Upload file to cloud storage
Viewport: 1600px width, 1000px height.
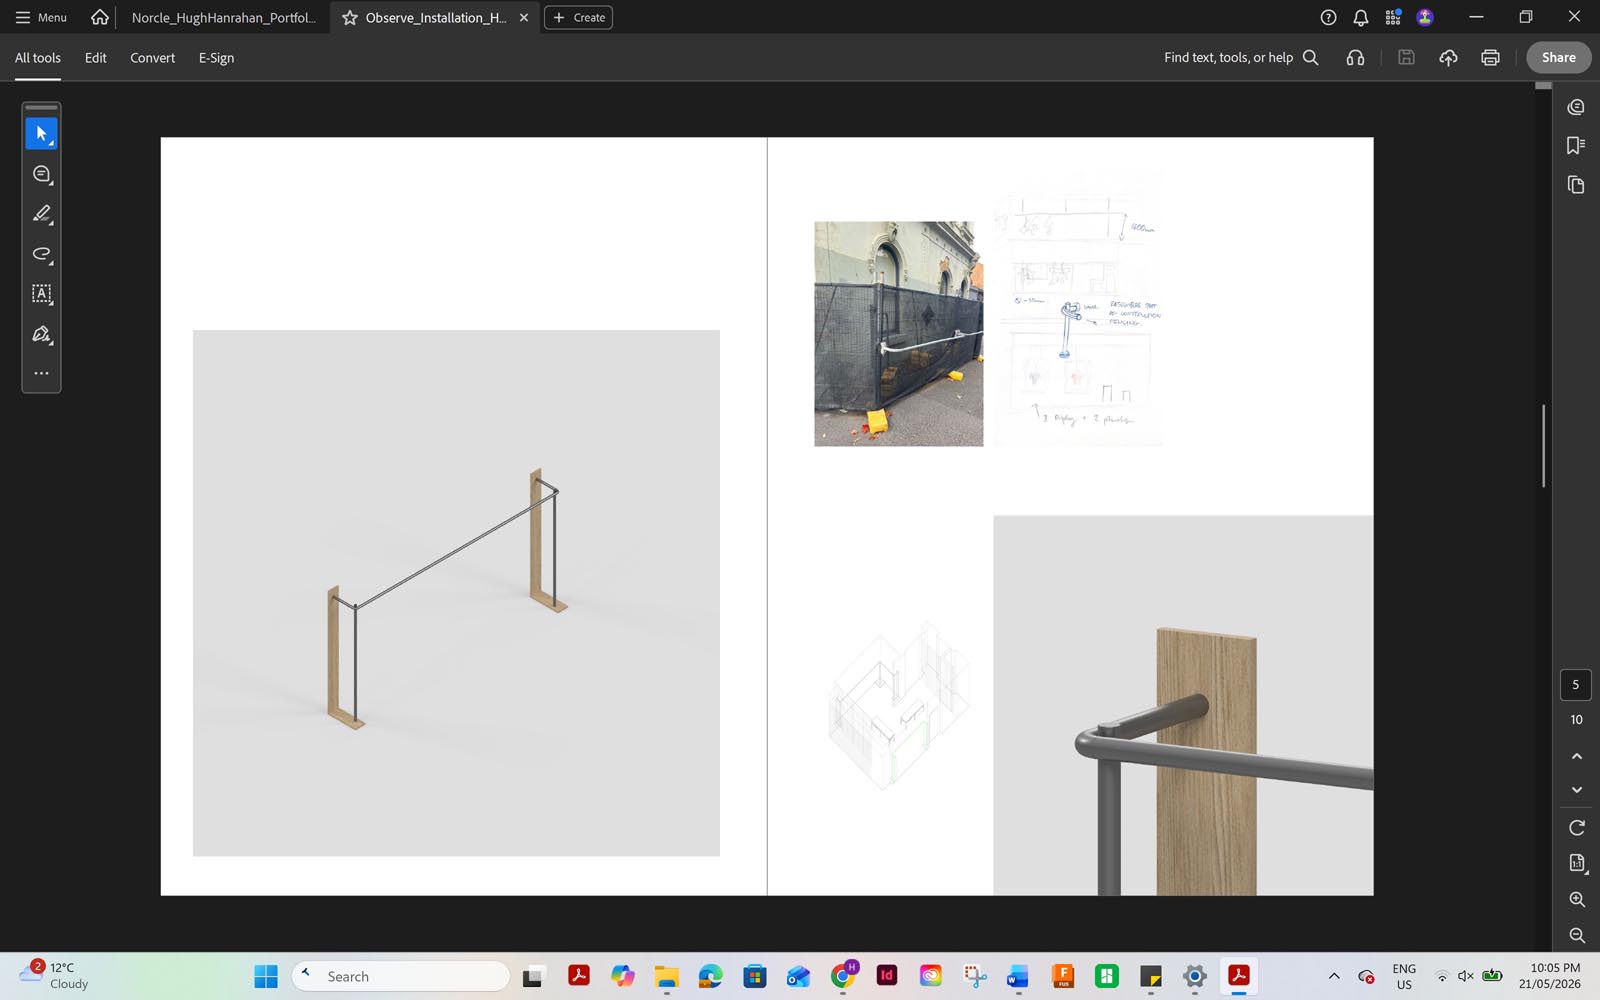point(1448,58)
